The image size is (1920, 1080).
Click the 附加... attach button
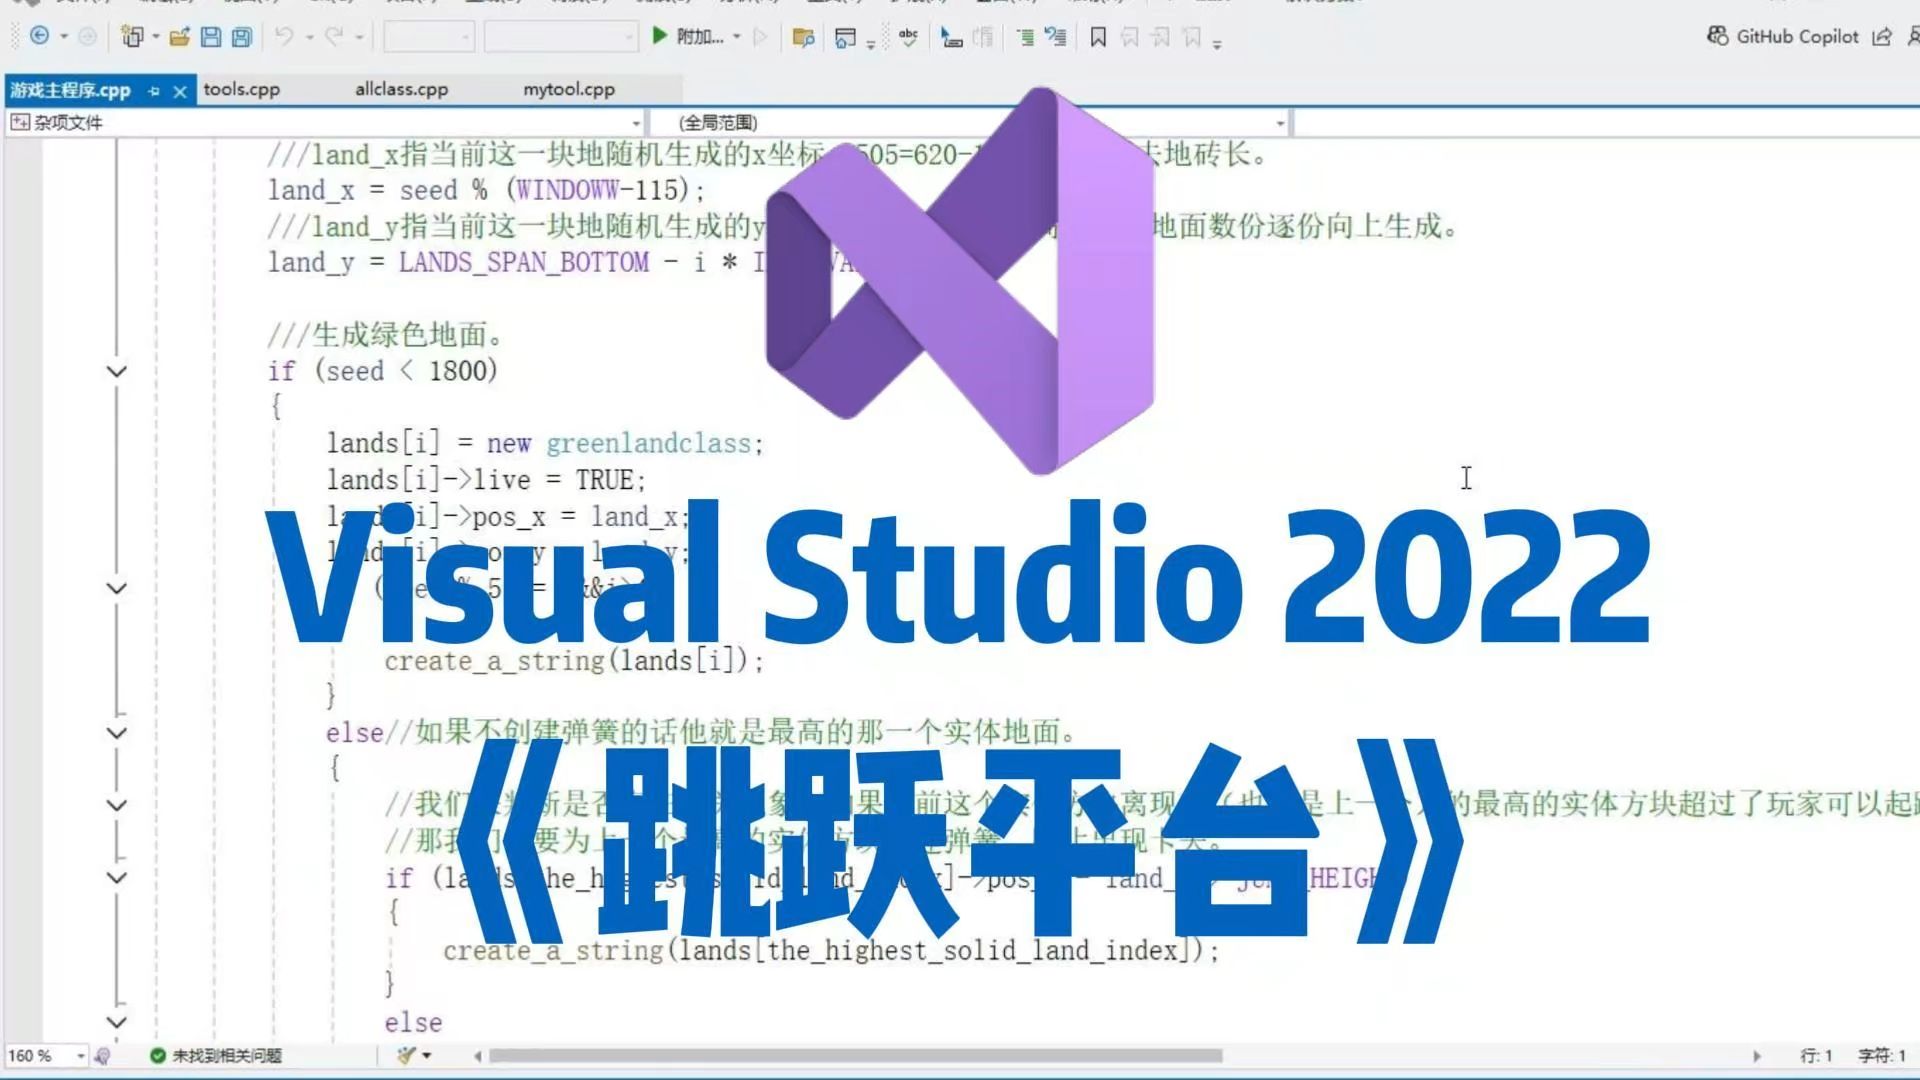[x=699, y=37]
